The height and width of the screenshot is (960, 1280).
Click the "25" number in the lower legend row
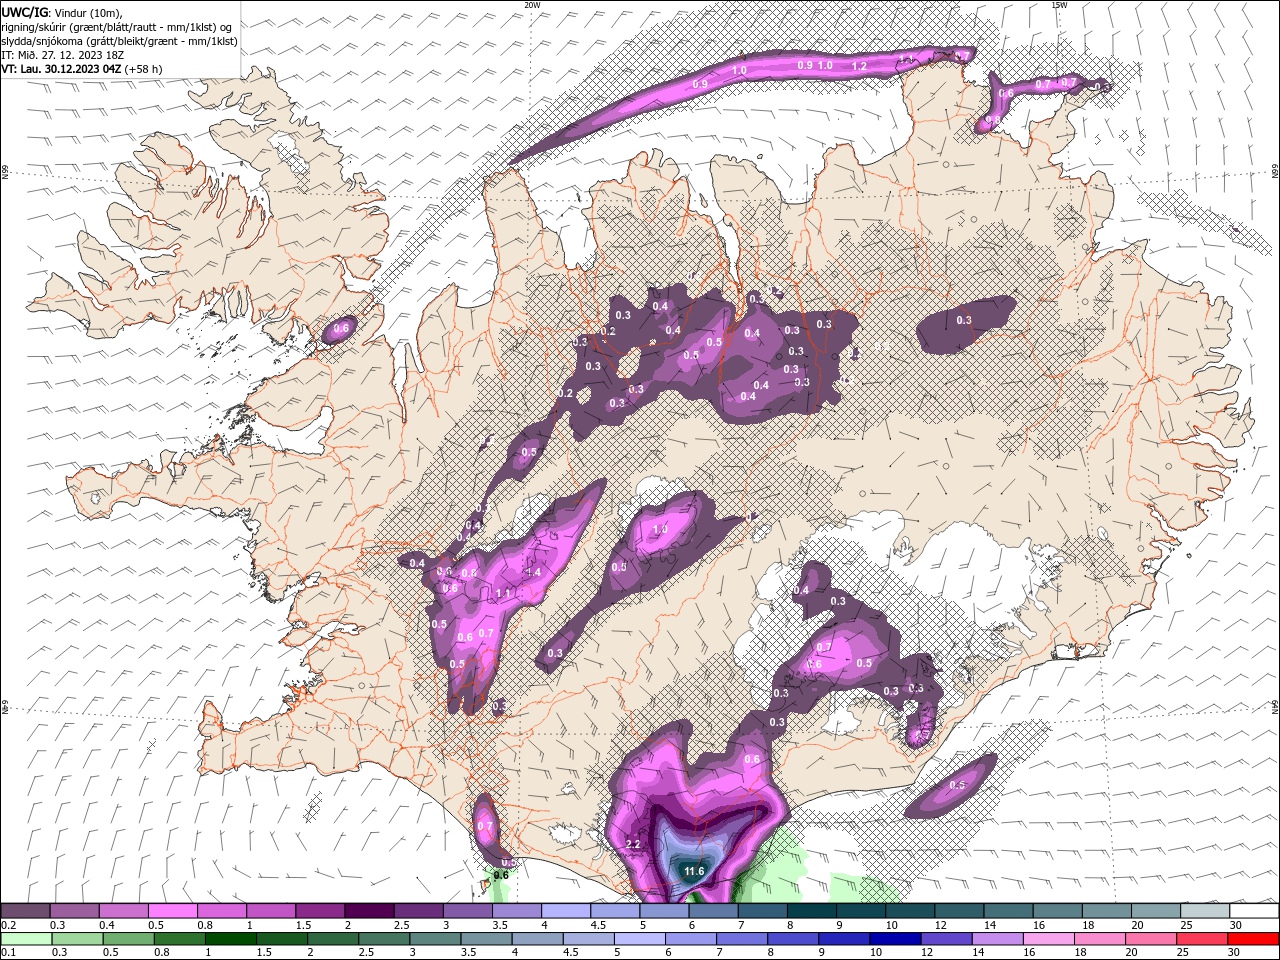(1181, 952)
